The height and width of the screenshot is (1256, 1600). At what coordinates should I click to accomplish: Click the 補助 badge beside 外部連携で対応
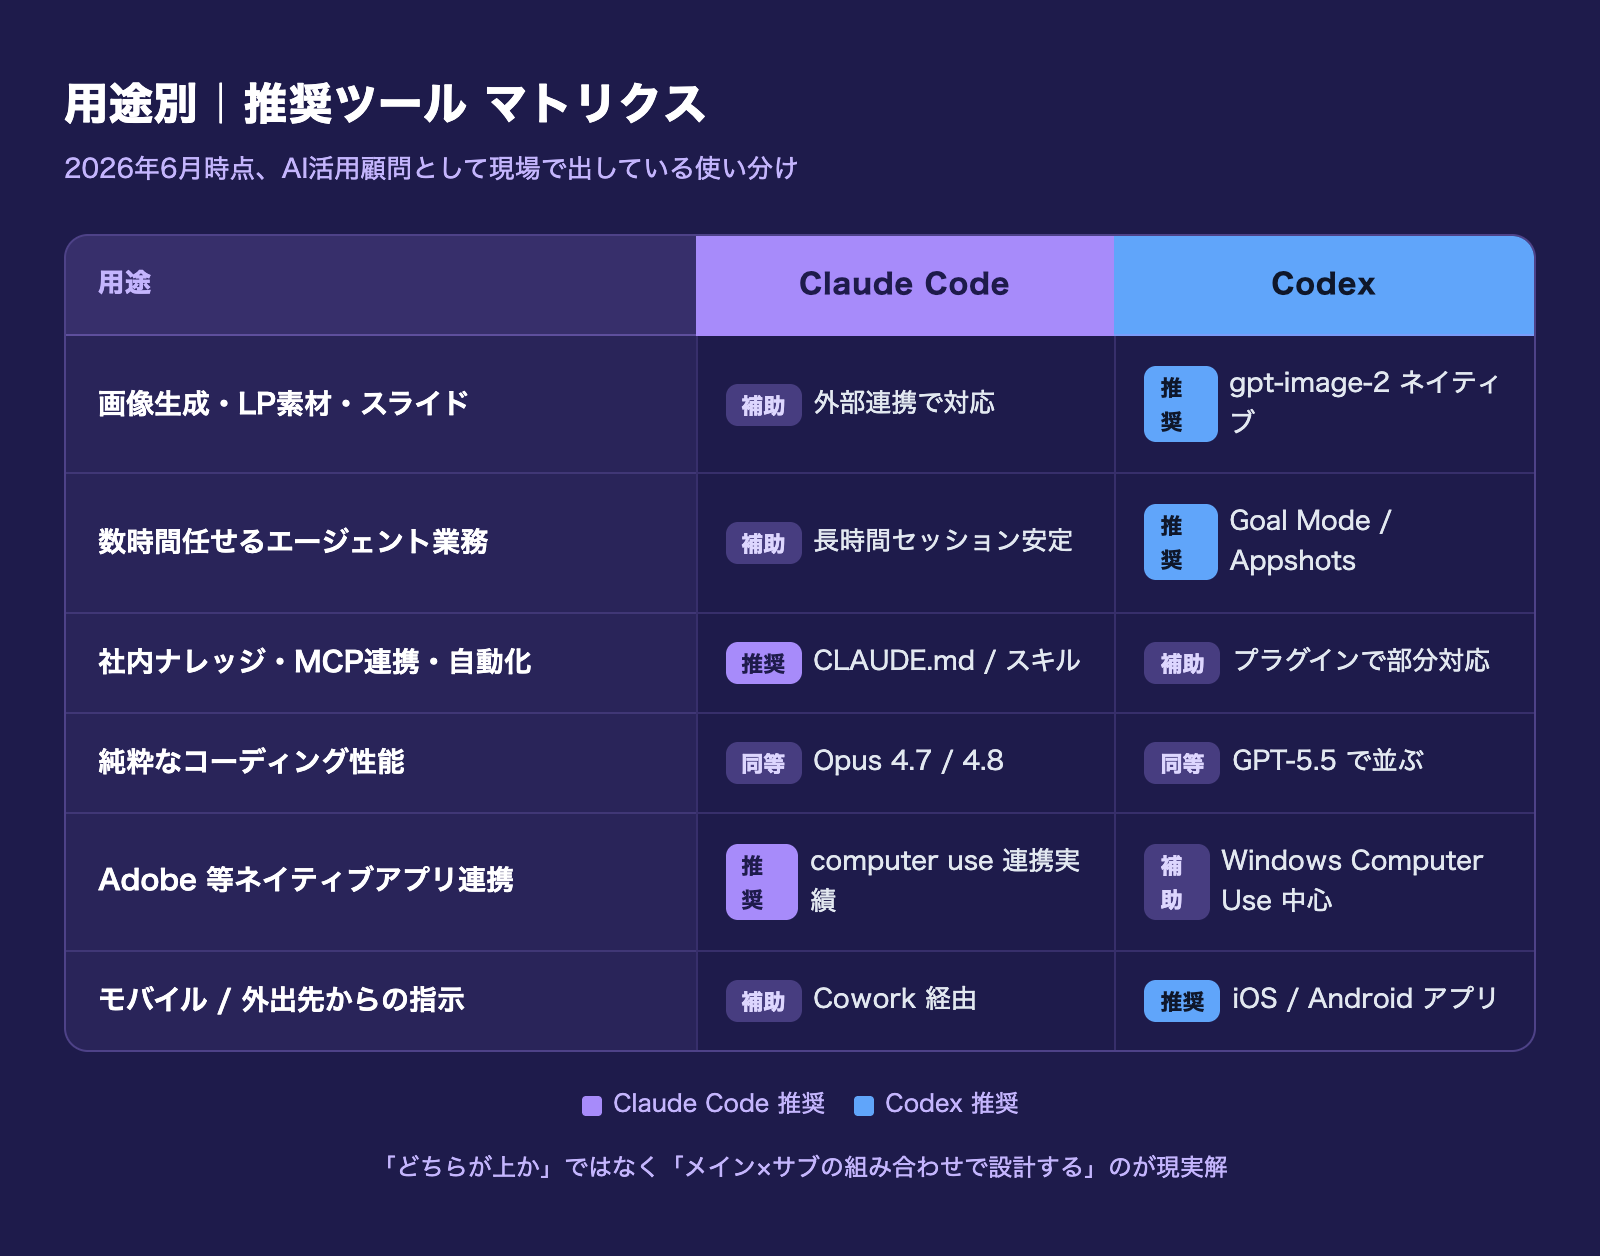763,405
